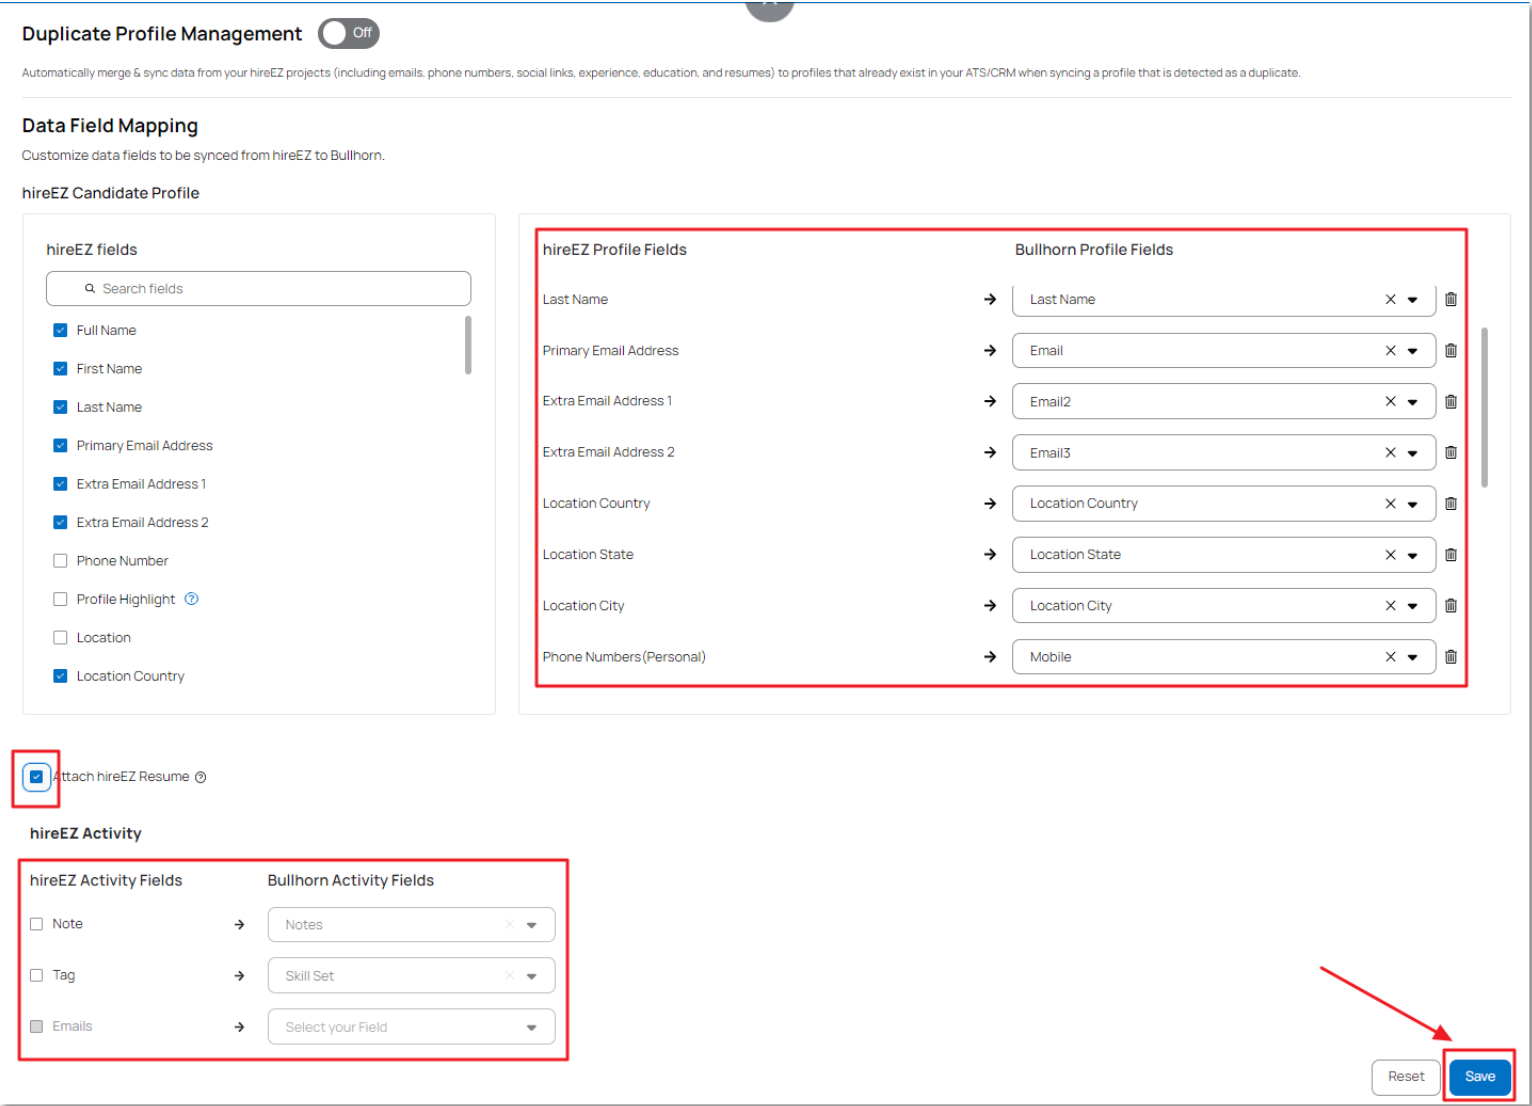Uncheck Extra Email Address 1 checkbox
This screenshot has height=1106, width=1532.
(x=60, y=484)
